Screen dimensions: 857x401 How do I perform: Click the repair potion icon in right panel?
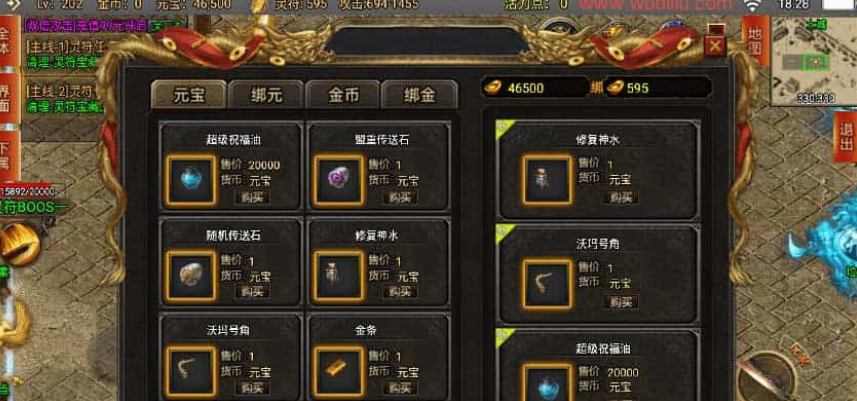pyautogui.click(x=547, y=180)
